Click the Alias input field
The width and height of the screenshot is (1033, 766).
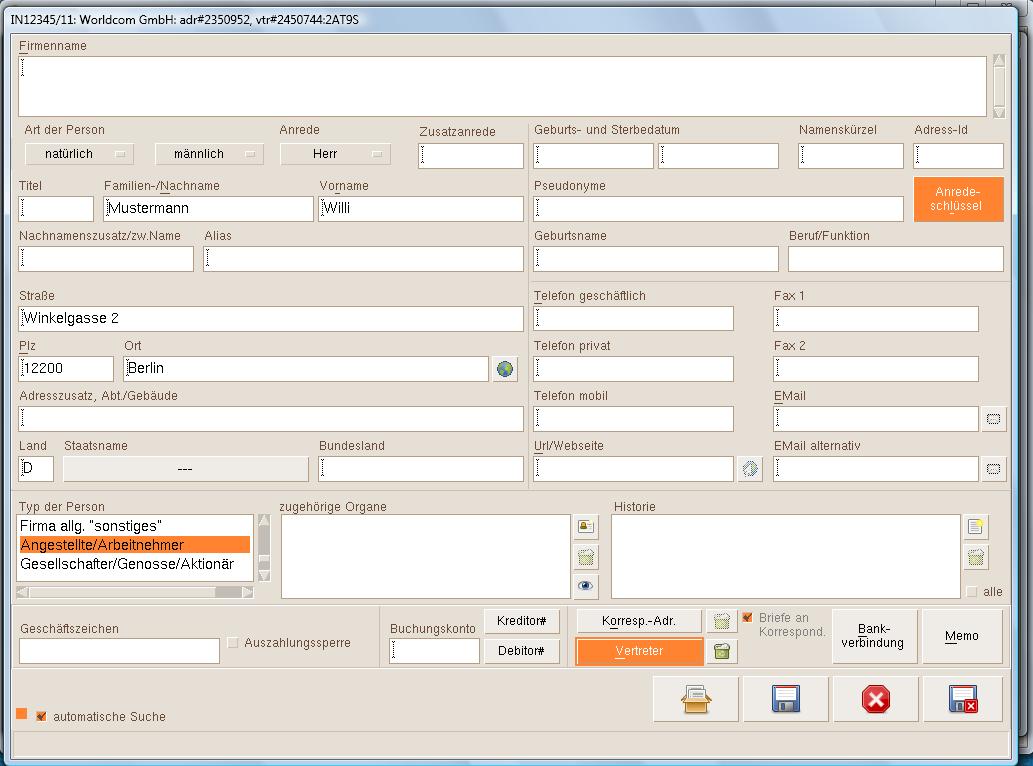click(x=363, y=259)
